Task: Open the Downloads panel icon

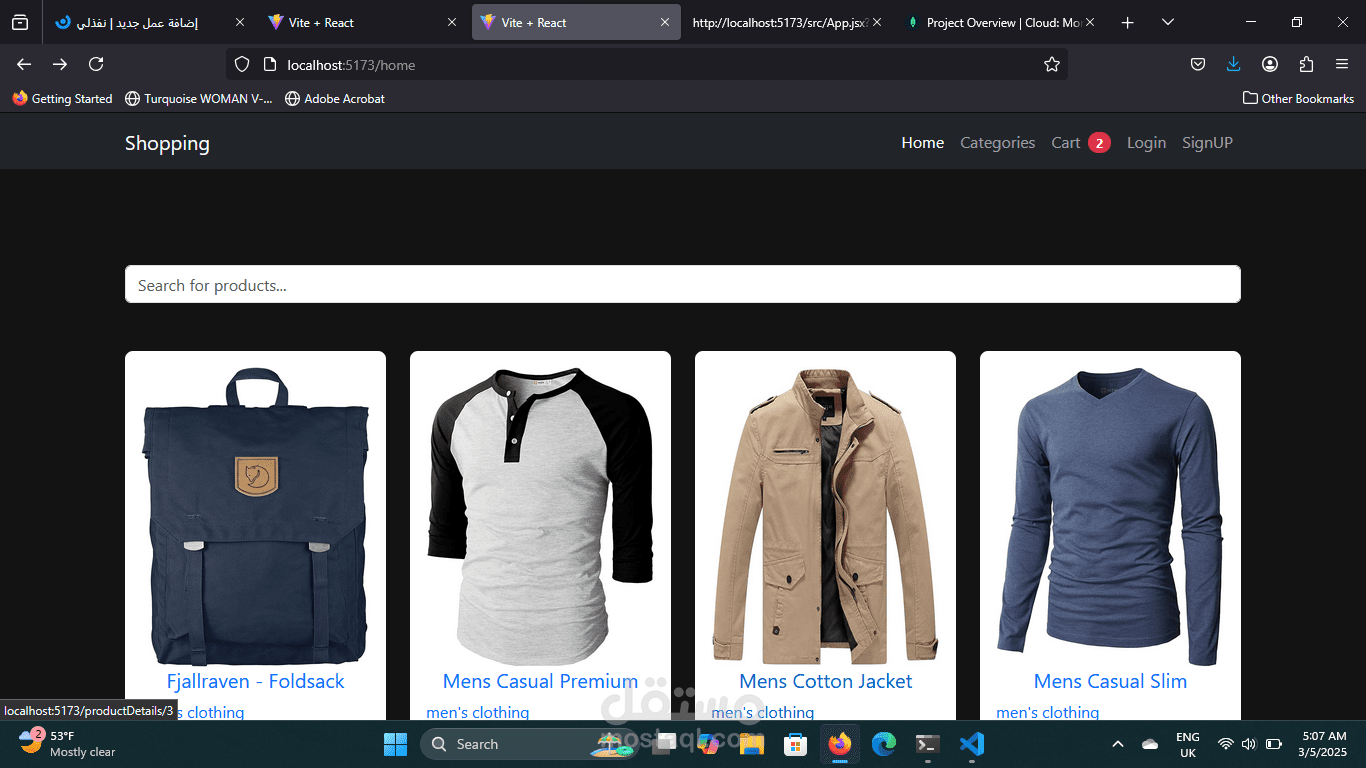Action: click(x=1233, y=63)
